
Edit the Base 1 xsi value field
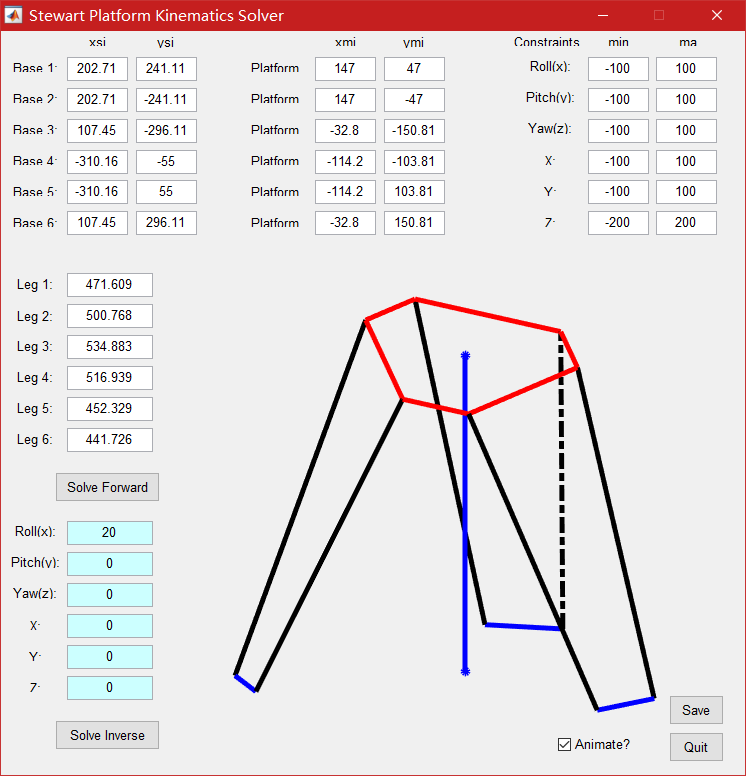coord(97,69)
